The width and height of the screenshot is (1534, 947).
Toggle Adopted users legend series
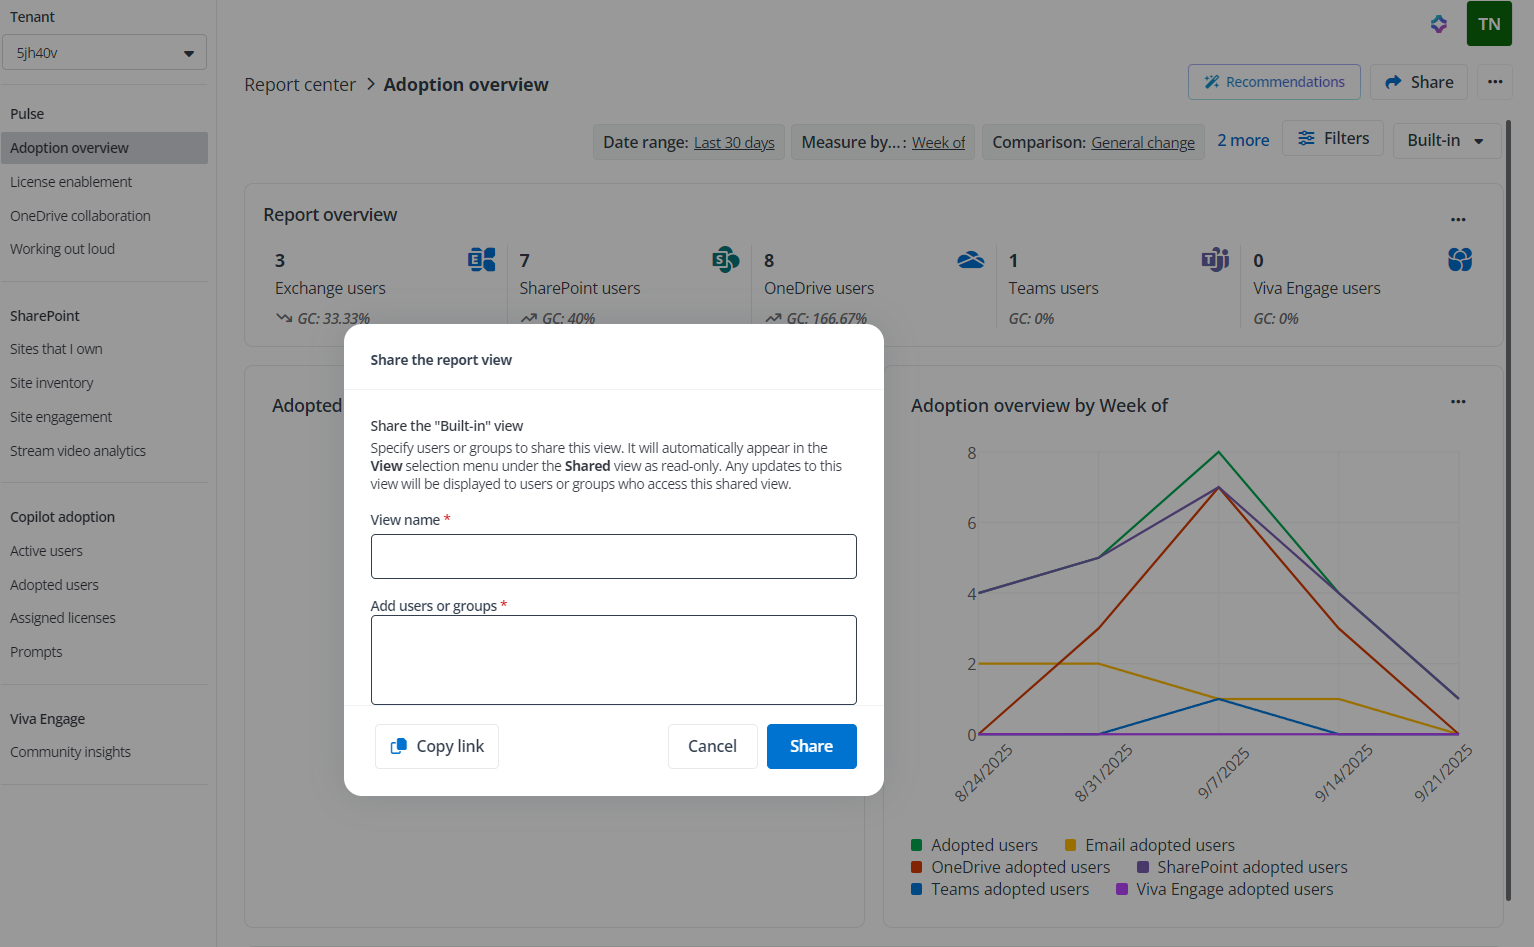pos(974,845)
